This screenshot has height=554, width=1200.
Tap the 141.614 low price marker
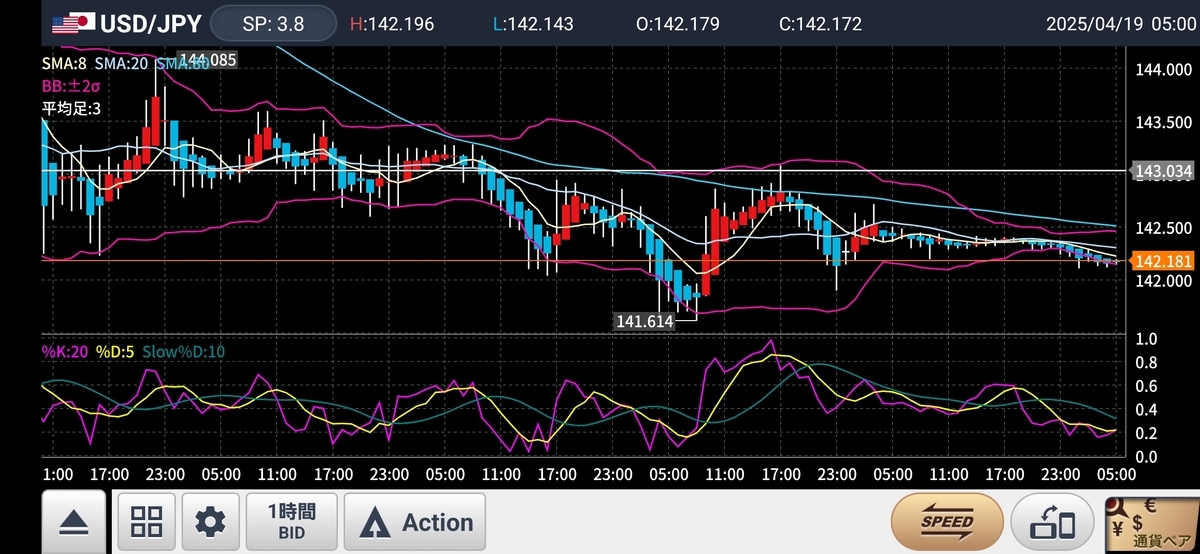coord(644,321)
